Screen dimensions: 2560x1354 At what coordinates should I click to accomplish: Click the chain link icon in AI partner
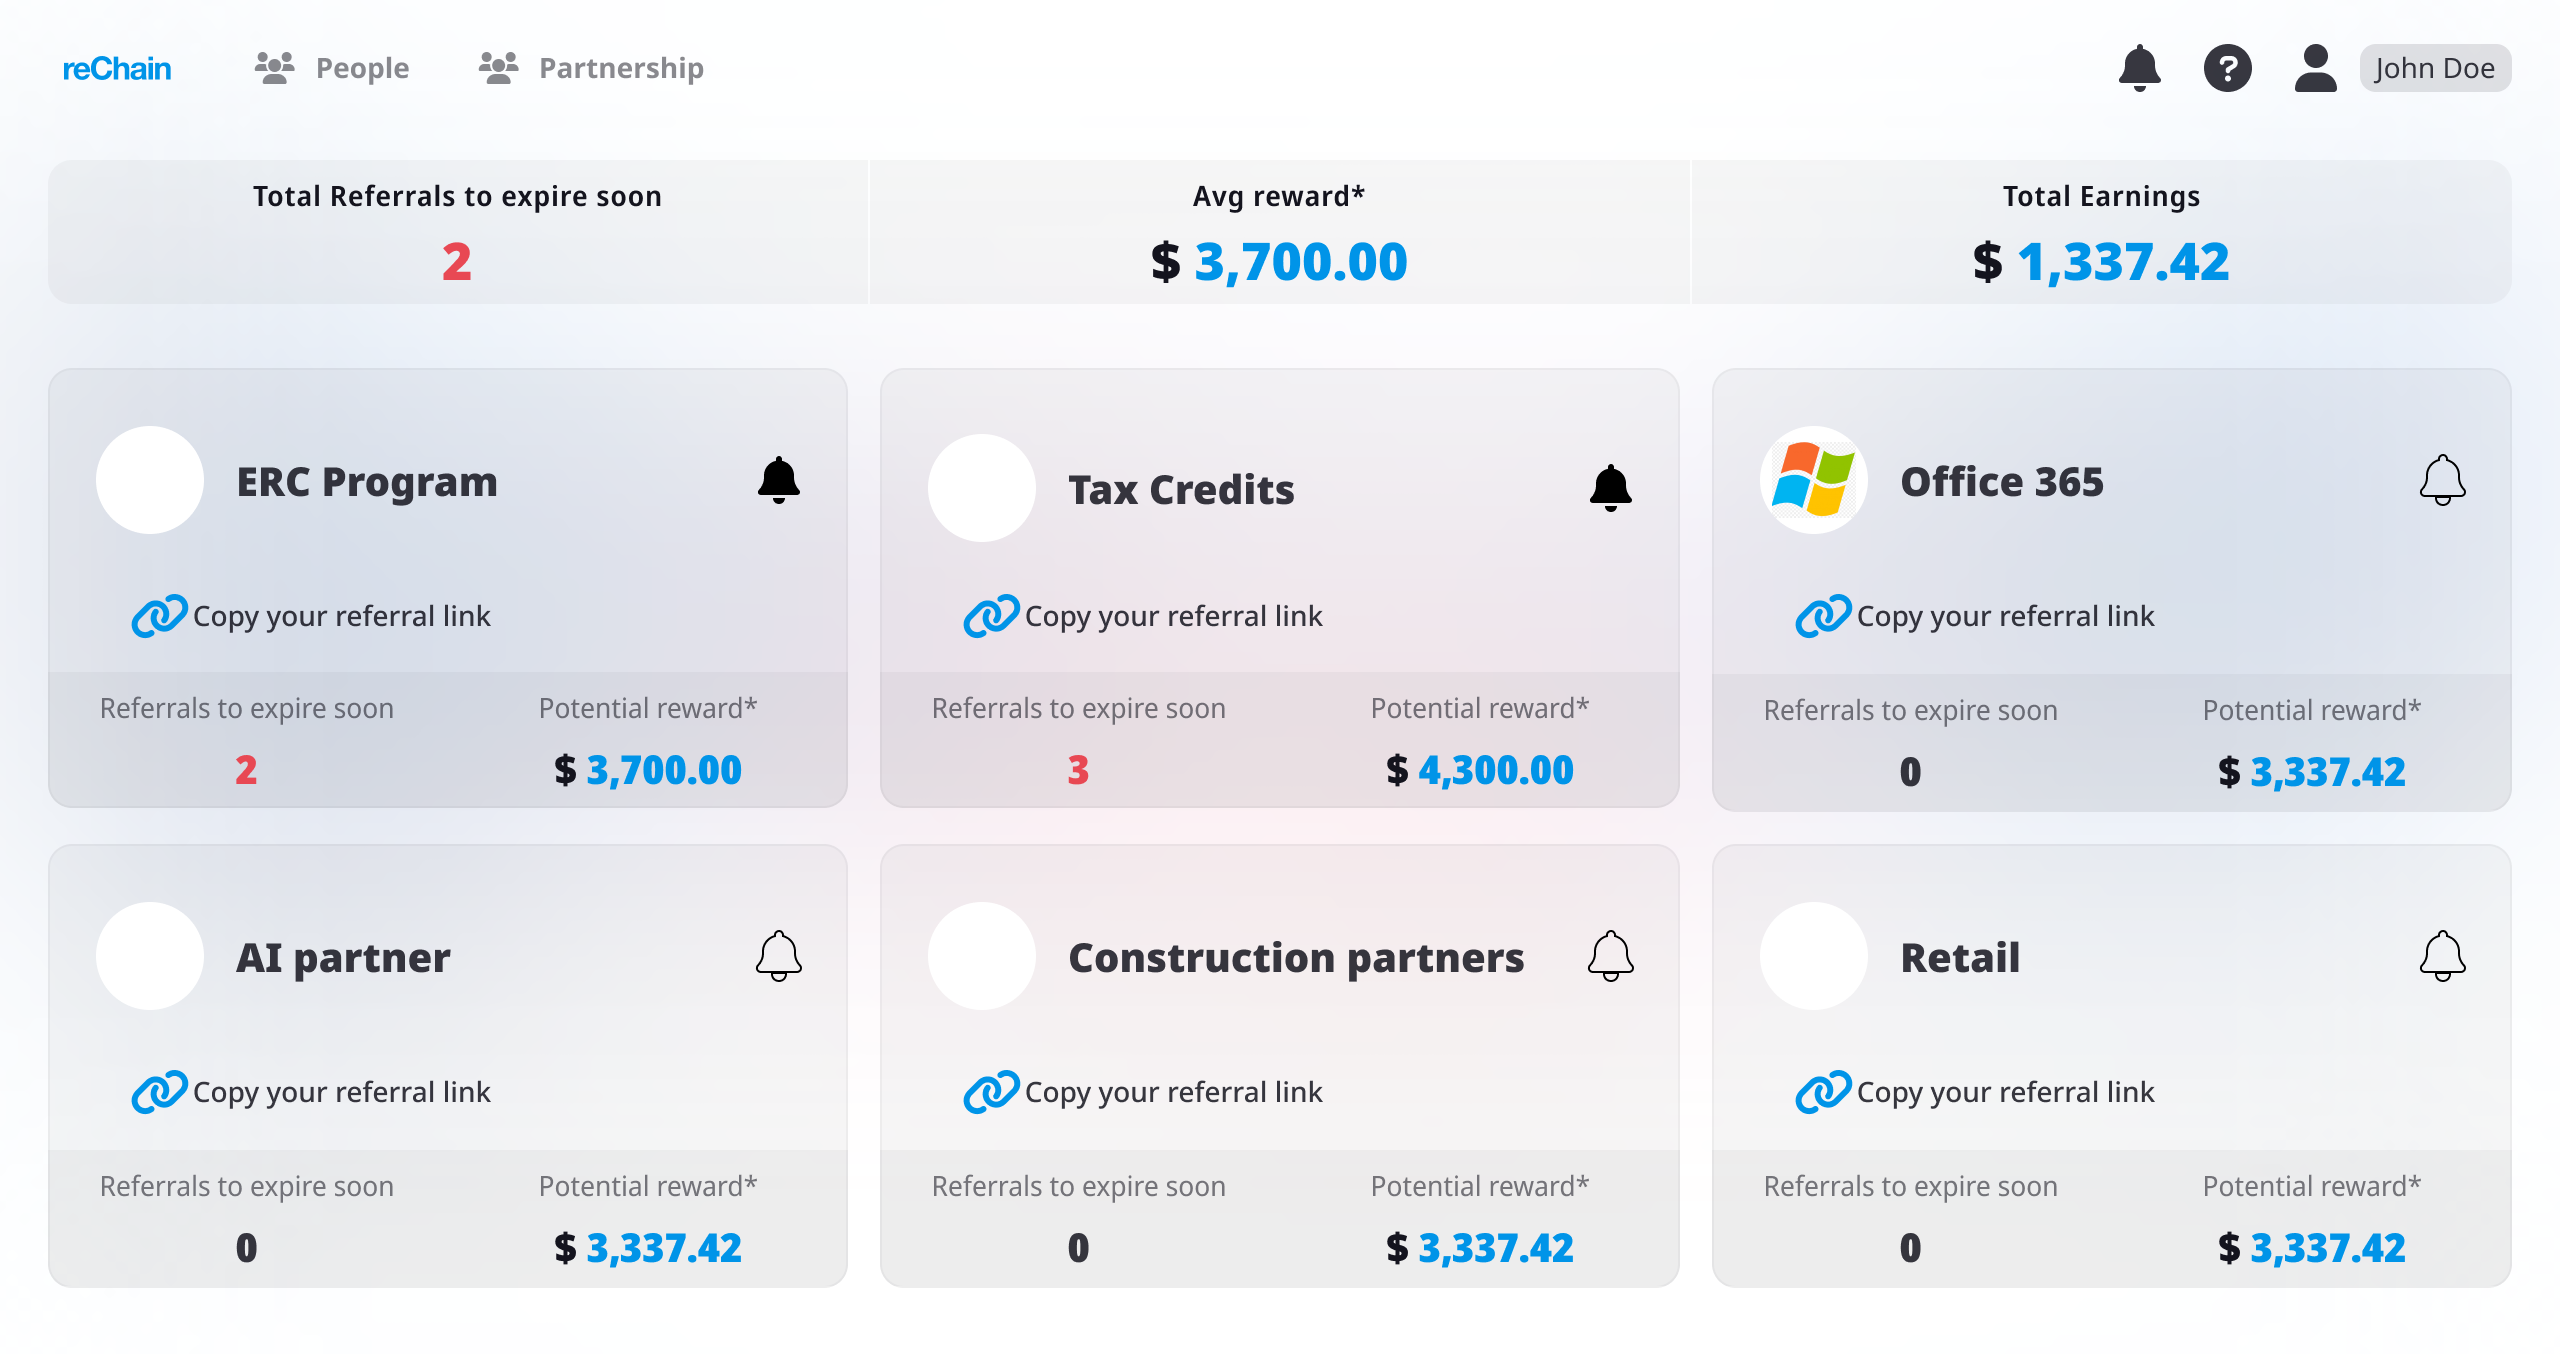tap(159, 1092)
